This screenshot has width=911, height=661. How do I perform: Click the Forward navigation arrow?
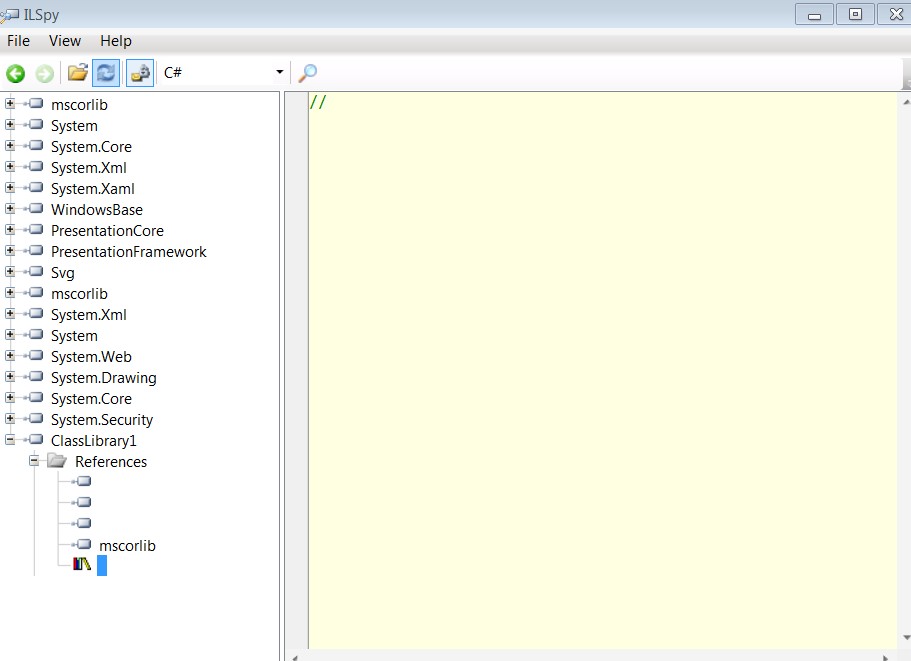coord(44,73)
